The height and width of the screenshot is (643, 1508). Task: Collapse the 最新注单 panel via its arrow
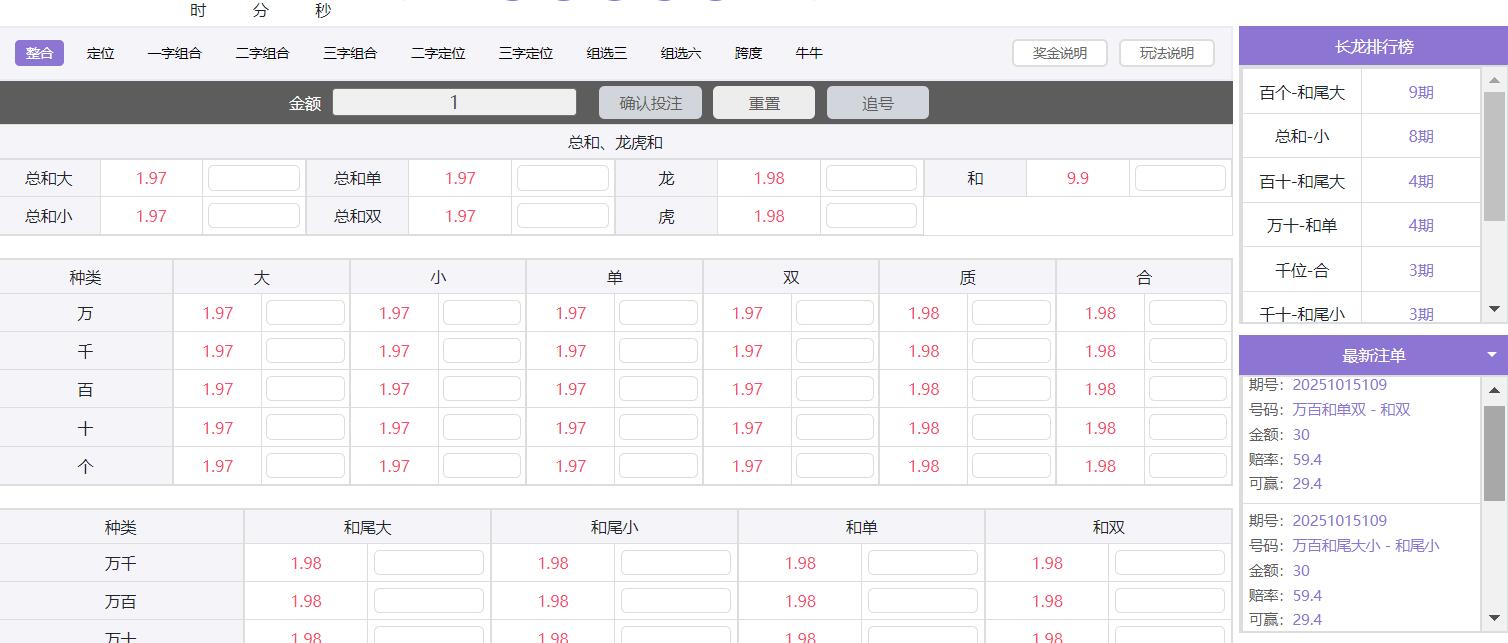[1491, 354]
